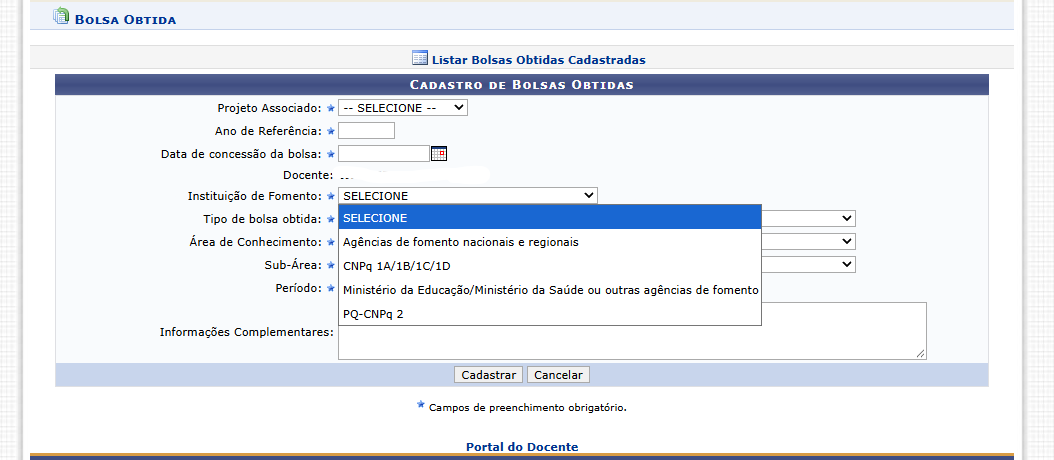Collapse the Instituição de Fomento dropdown
This screenshot has height=460, width=1054.
[467, 196]
